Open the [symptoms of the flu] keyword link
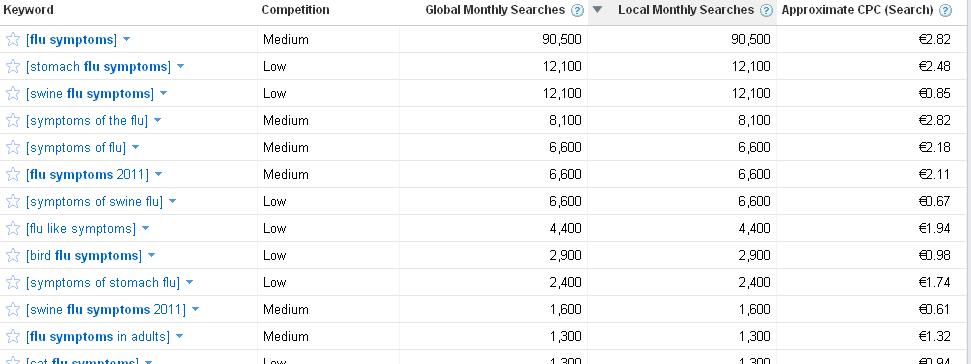This screenshot has width=971, height=364. pyautogui.click(x=87, y=121)
